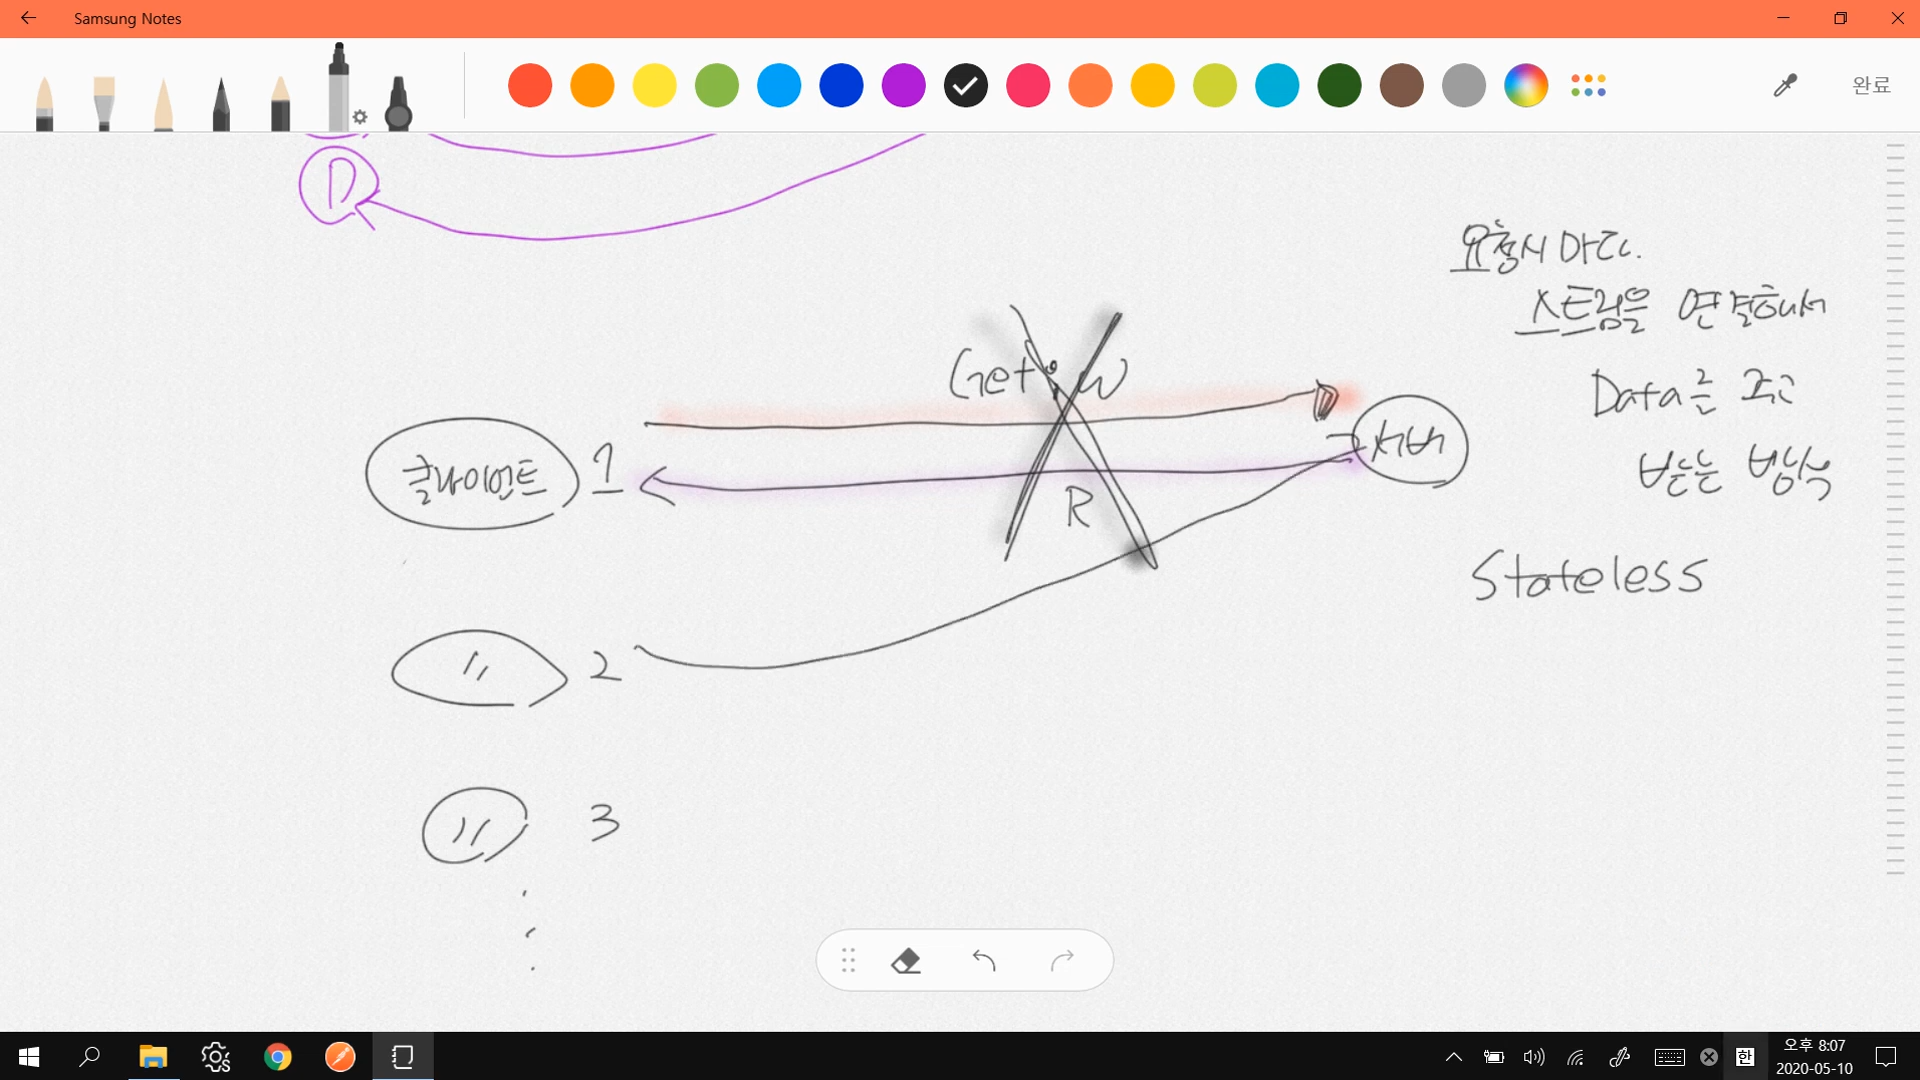Select the checked black color swatch
Screen dimensions: 1920x1080
tap(966, 85)
